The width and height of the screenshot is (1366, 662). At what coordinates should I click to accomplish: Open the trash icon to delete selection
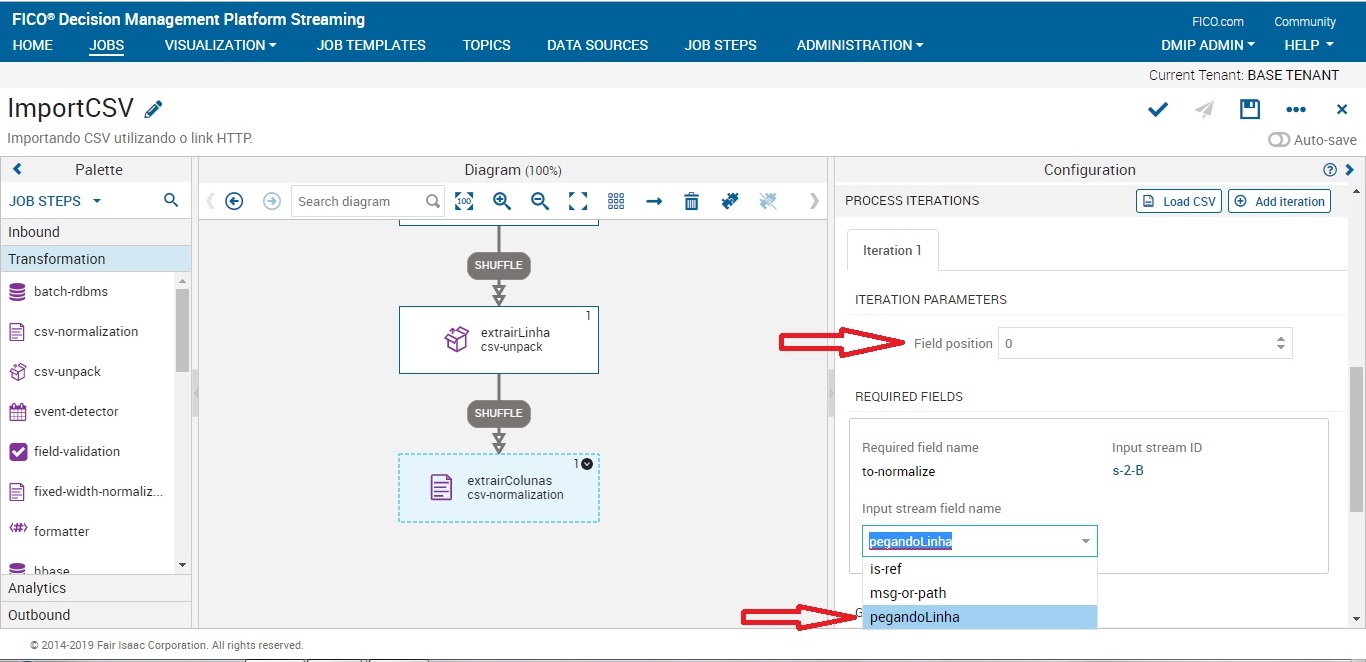[691, 201]
